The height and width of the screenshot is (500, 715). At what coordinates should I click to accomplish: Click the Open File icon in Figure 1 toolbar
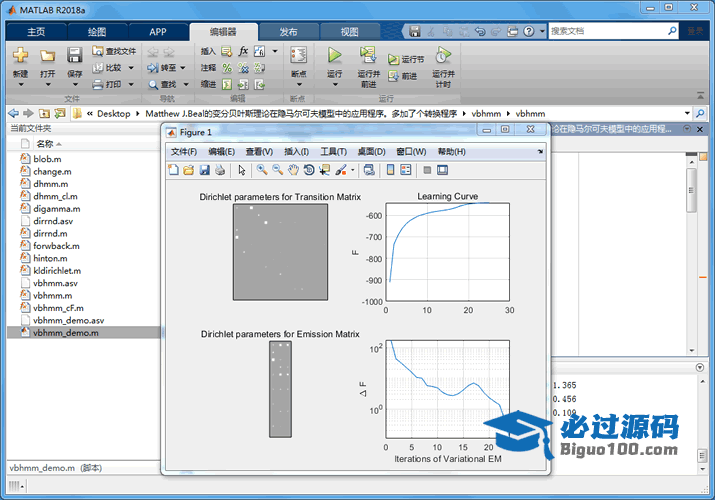click(x=188, y=170)
